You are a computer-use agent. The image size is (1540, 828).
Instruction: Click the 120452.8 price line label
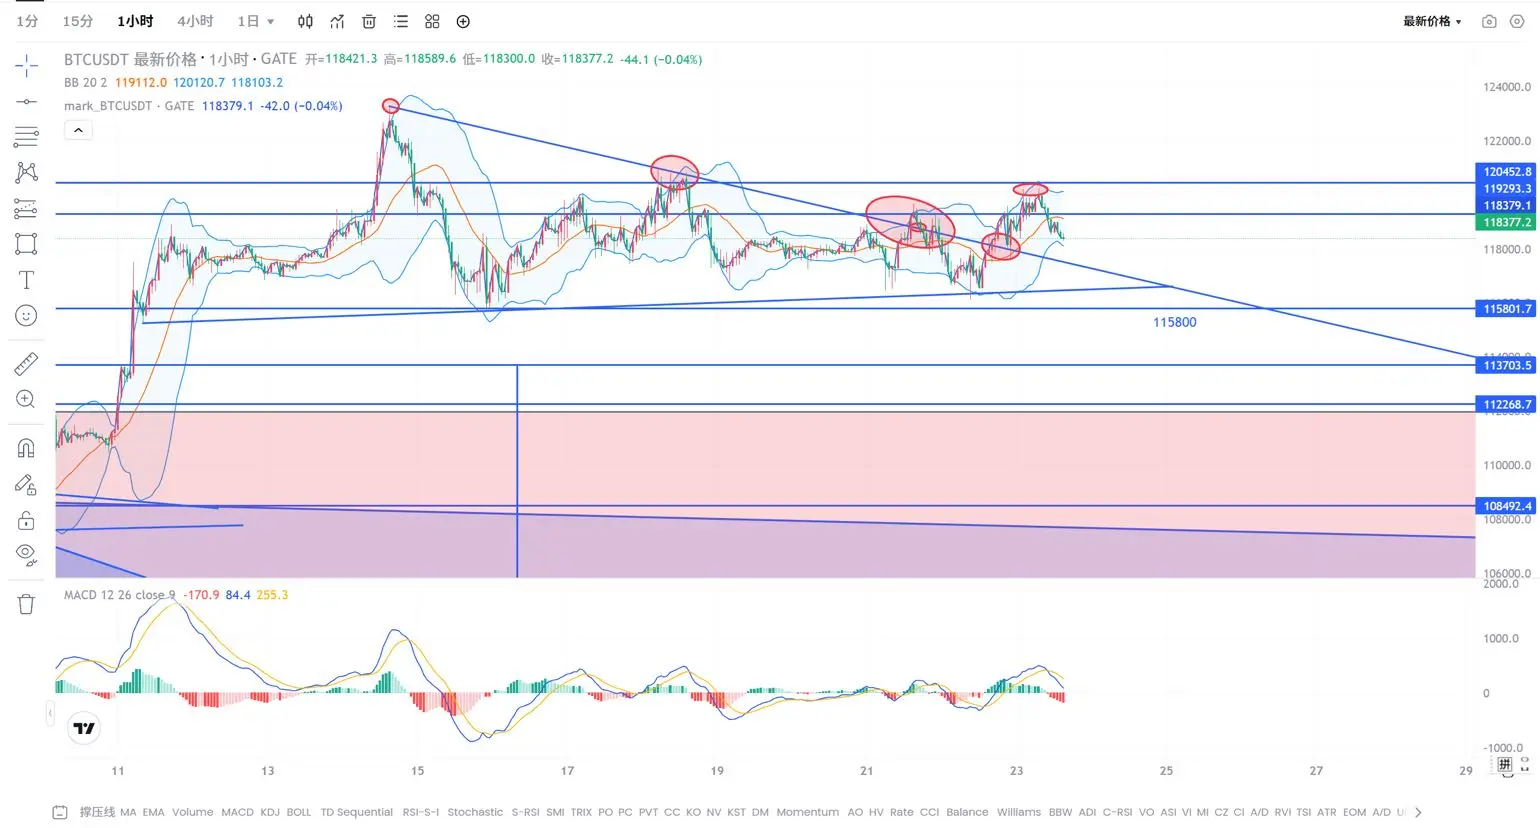pos(1507,172)
